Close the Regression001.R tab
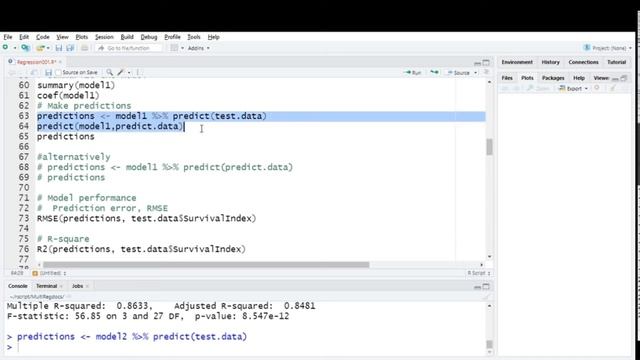 (60, 62)
